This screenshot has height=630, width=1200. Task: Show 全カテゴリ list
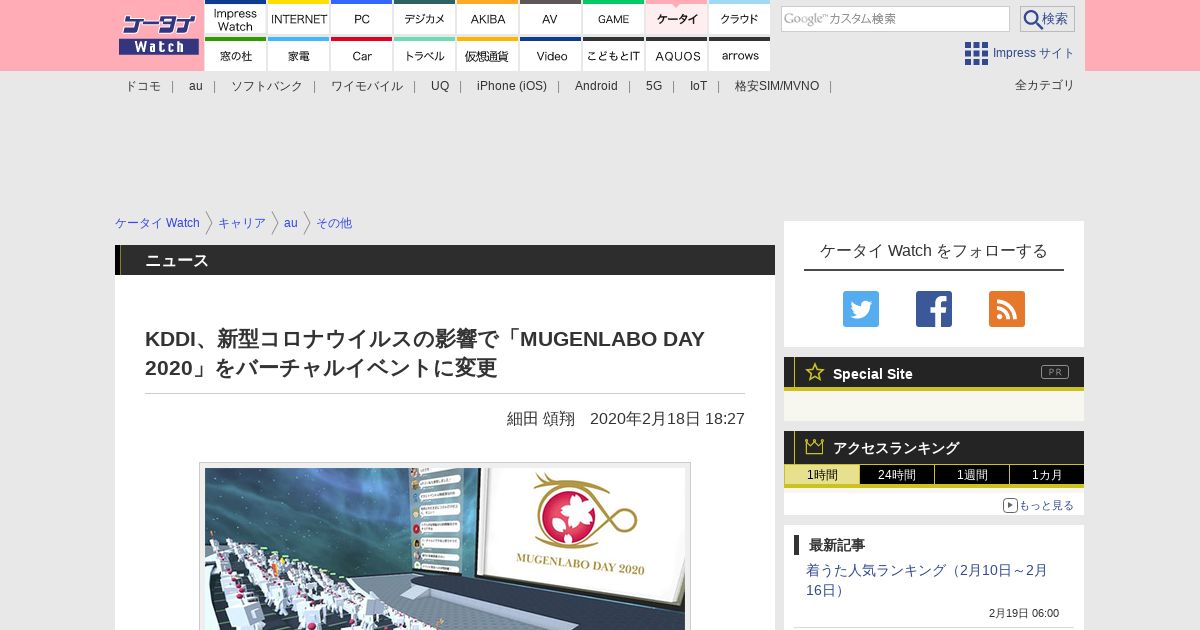[1045, 85]
